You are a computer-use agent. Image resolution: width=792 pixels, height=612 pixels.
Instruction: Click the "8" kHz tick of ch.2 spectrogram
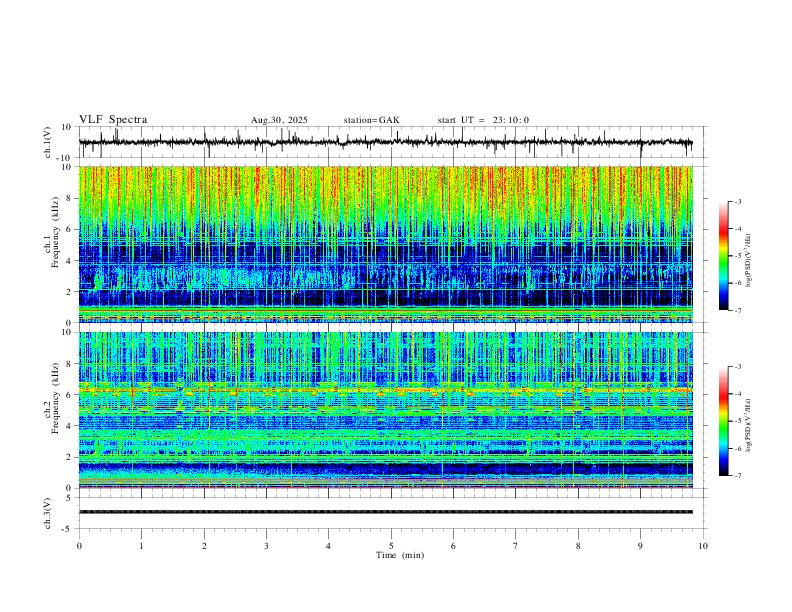pos(70,364)
